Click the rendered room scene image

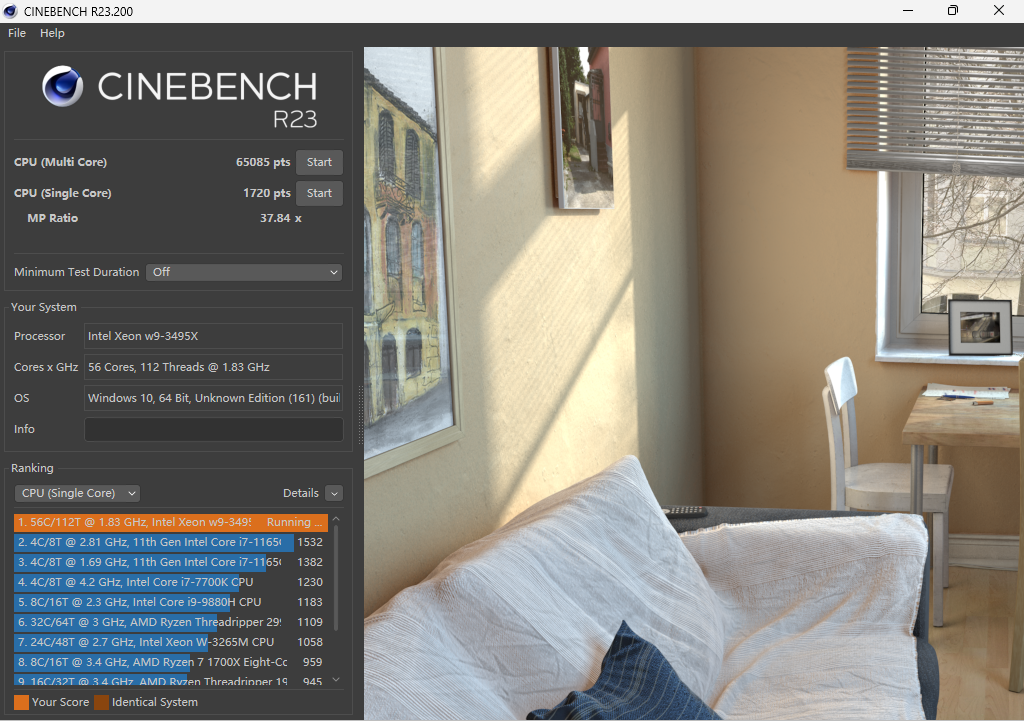694,383
